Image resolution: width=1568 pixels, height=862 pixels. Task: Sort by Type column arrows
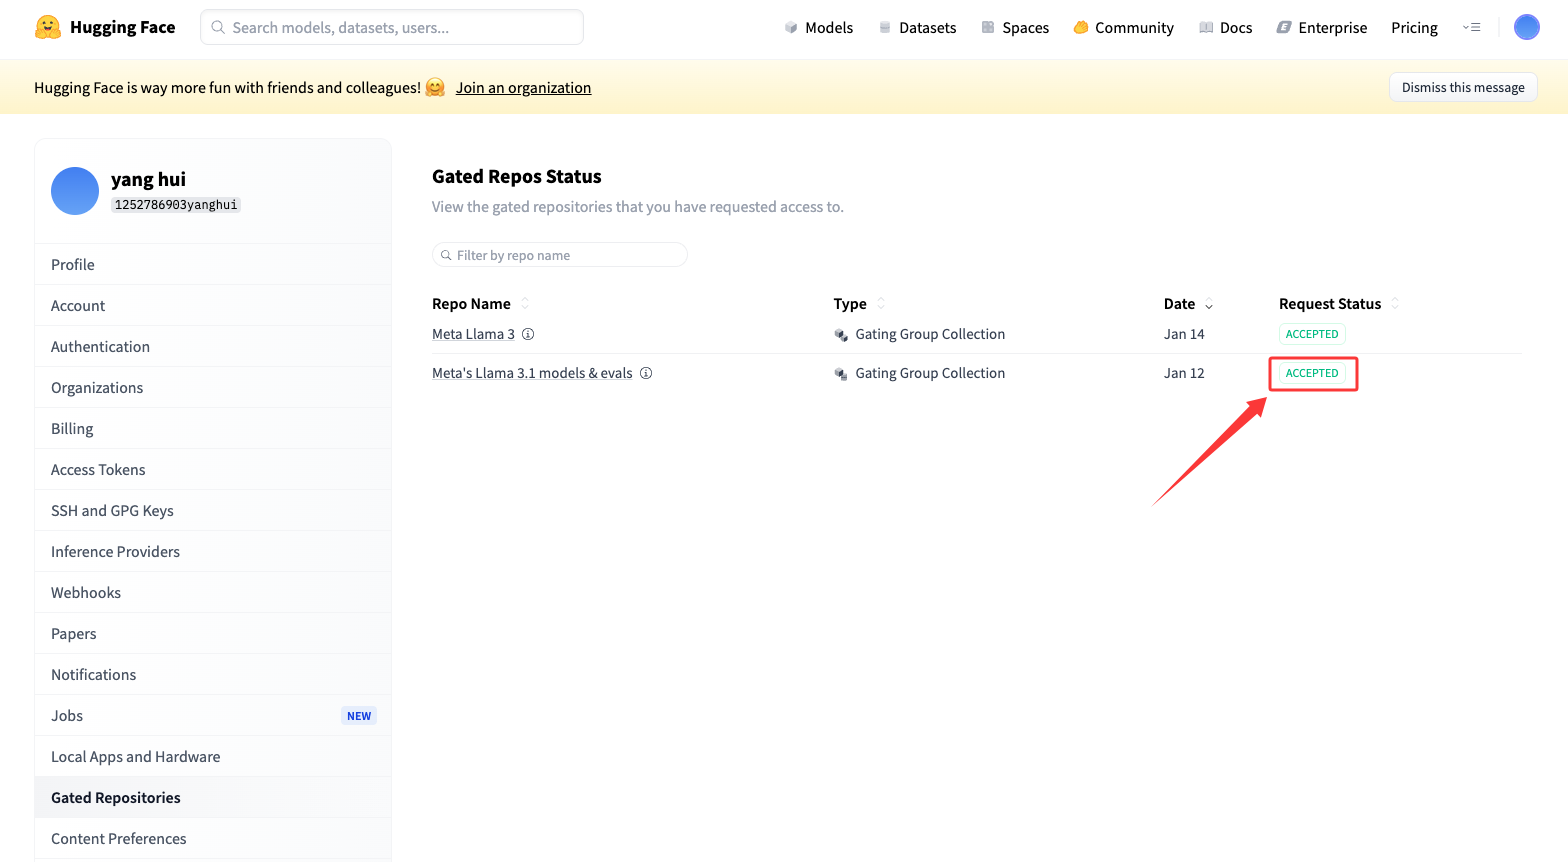point(881,304)
